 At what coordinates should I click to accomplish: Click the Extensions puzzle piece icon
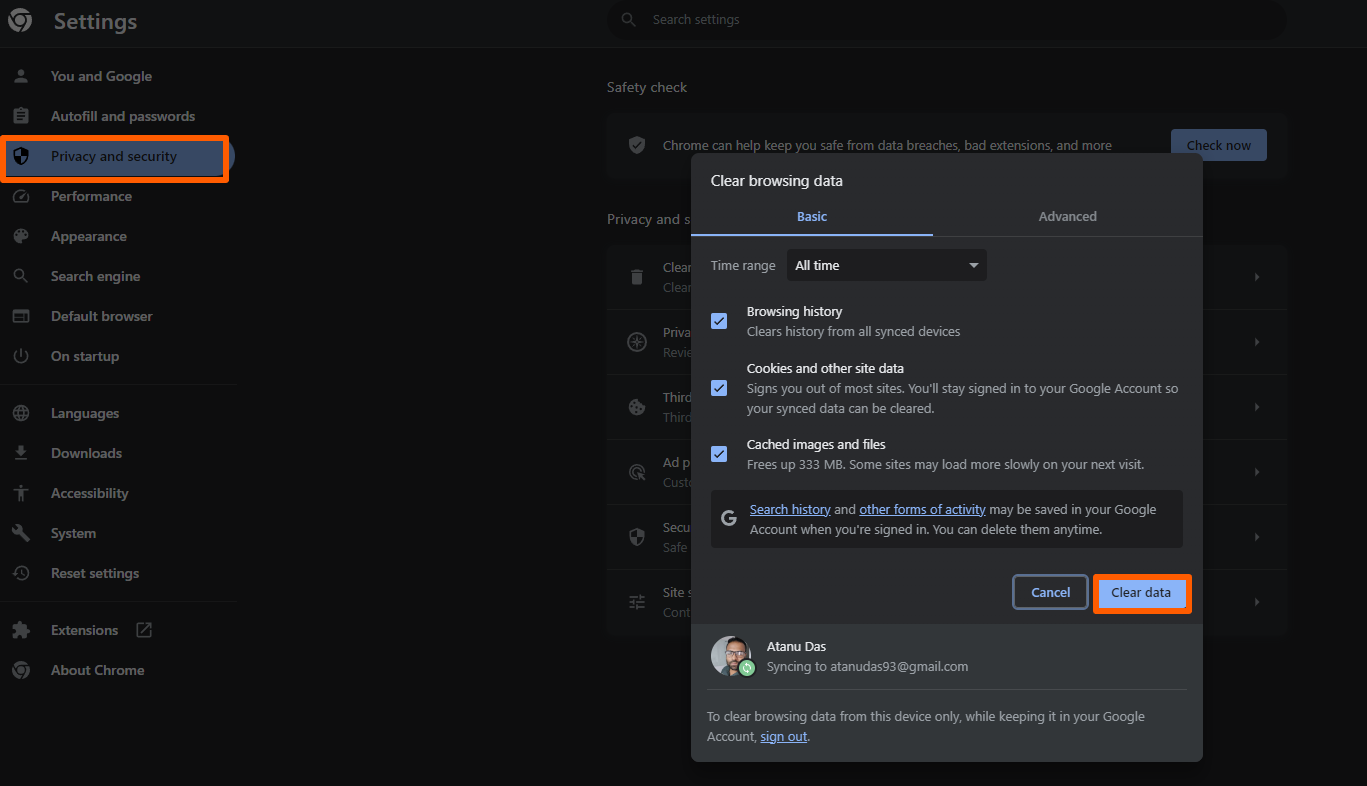(21, 630)
